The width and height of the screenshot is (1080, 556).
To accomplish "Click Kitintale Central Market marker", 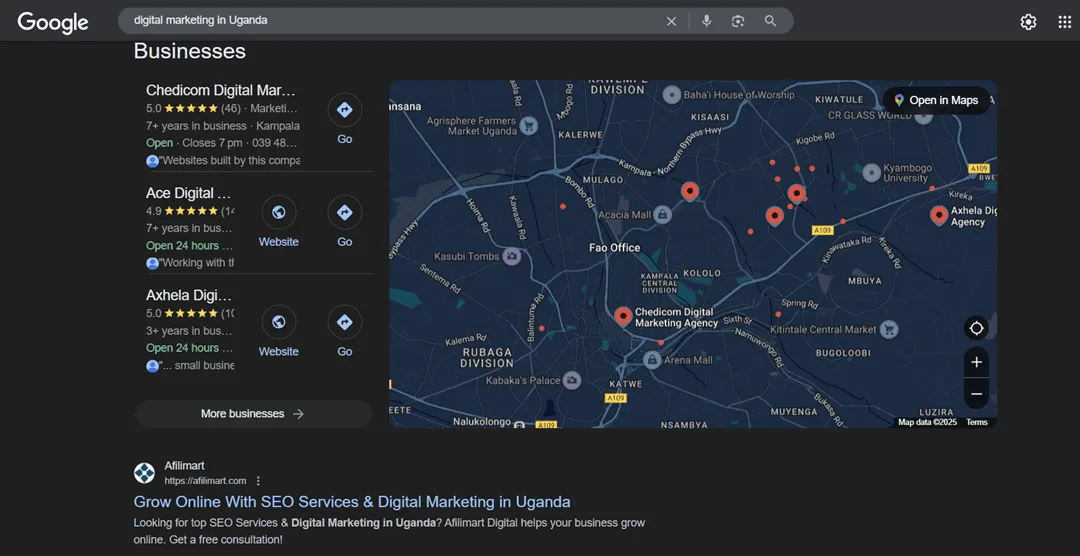I will (890, 329).
